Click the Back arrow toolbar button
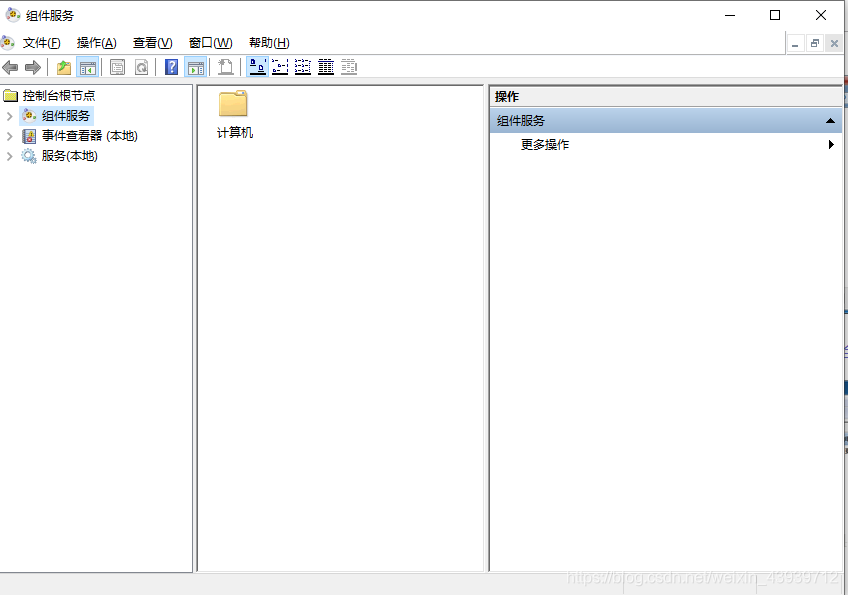 click(x=10, y=68)
